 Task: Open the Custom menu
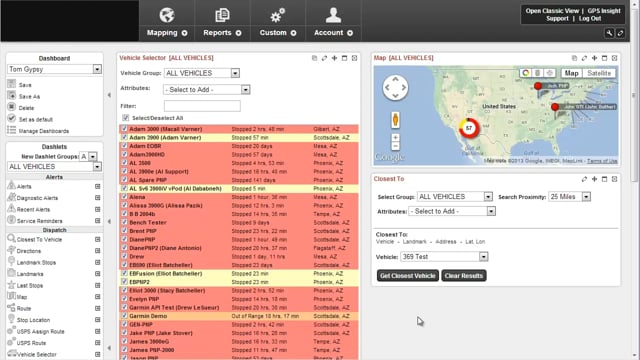(278, 21)
